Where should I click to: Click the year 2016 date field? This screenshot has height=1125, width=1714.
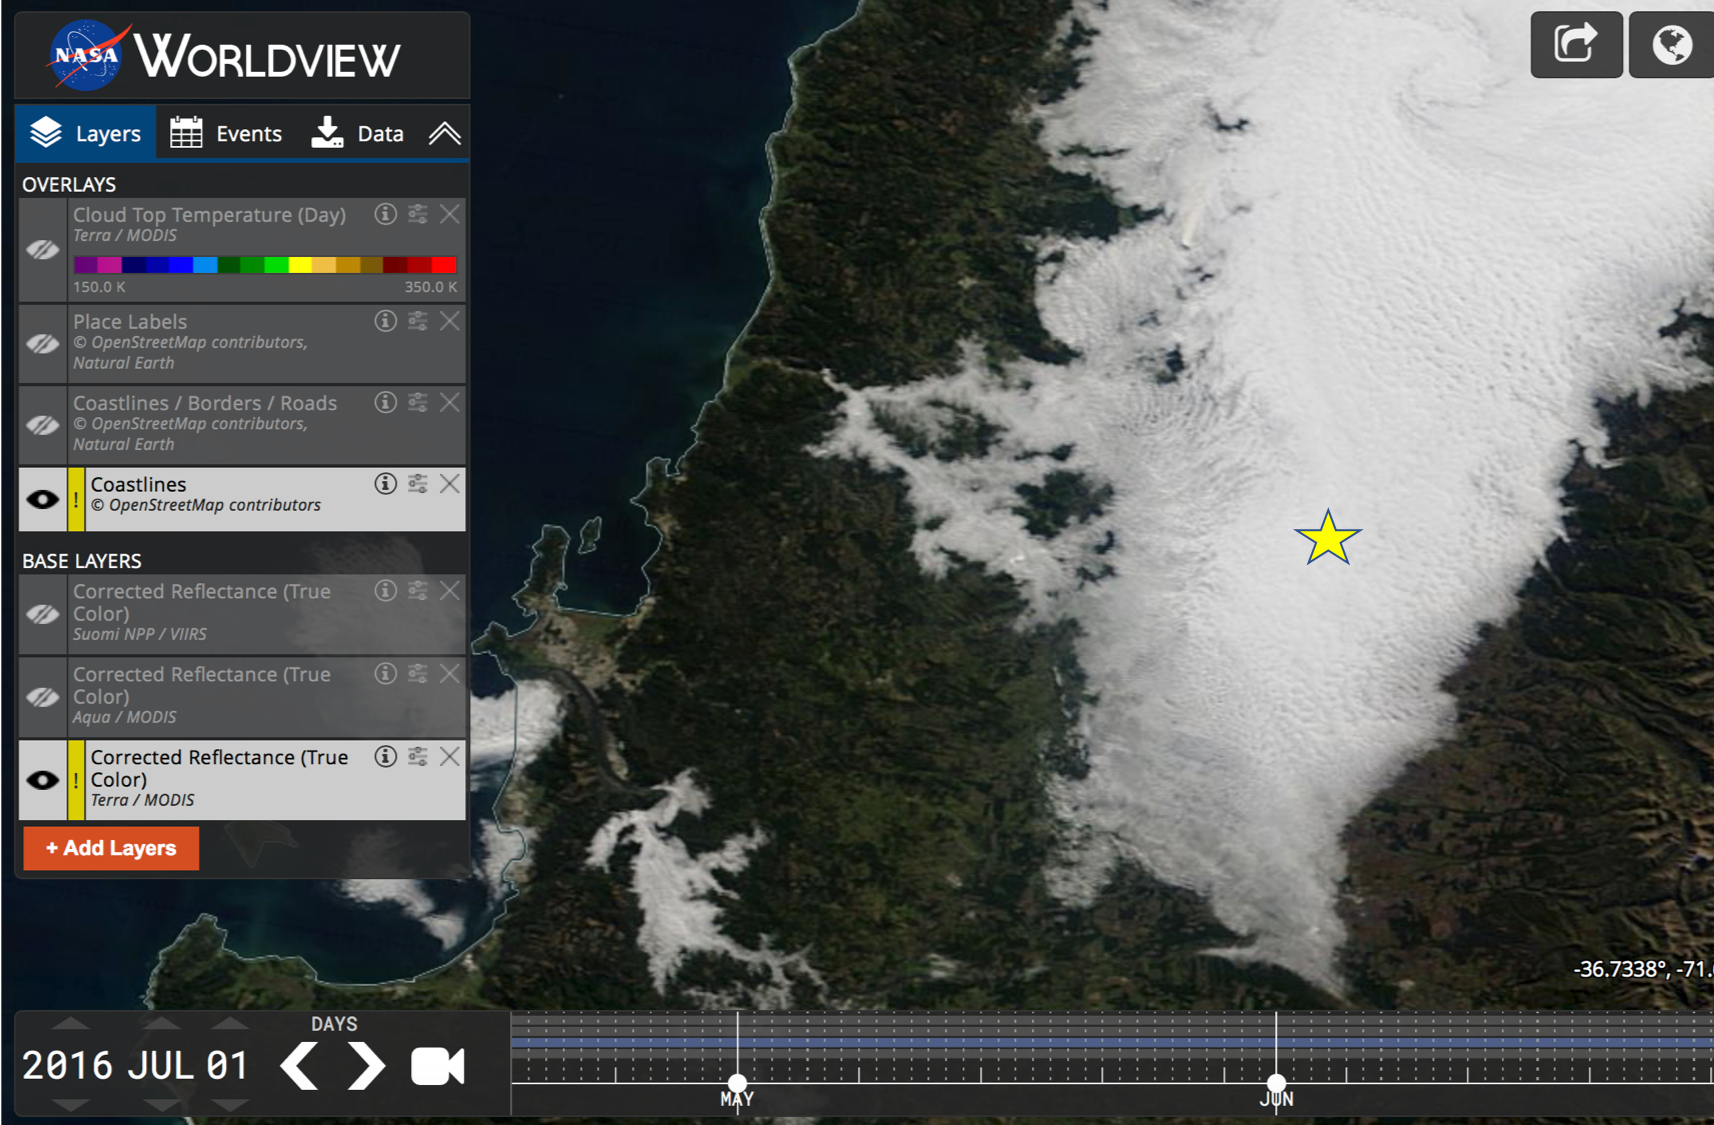[x=68, y=1066]
